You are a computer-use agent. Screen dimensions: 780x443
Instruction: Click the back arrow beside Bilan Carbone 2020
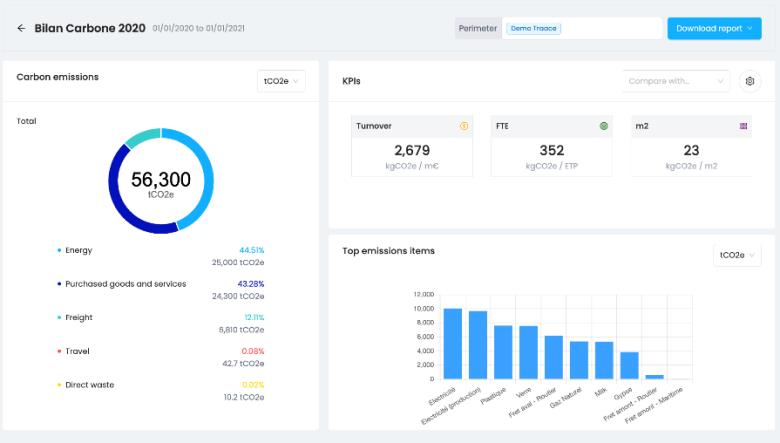point(21,28)
